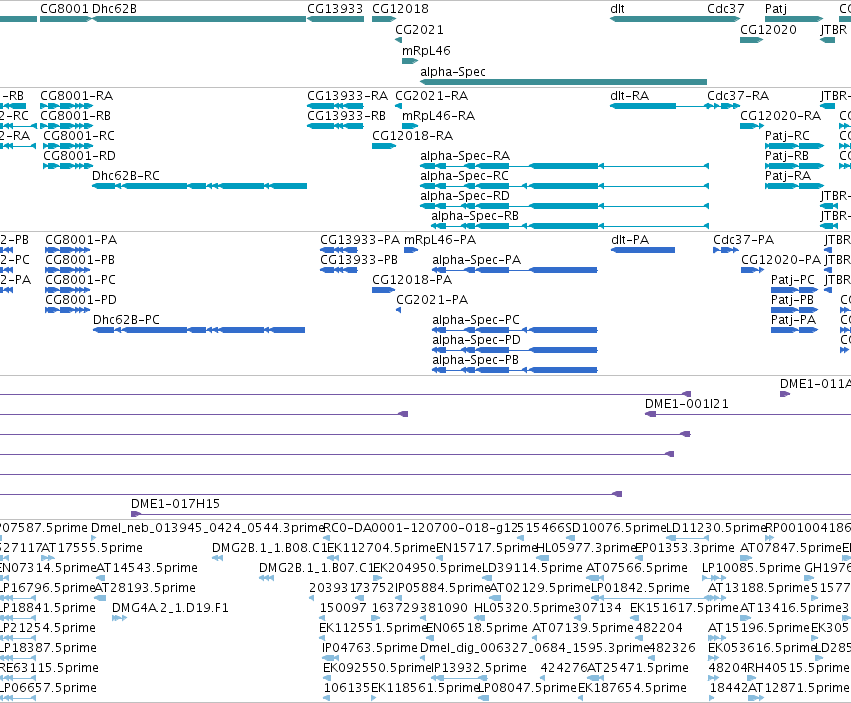The image size is (851, 703).
Task: Select the CG12020-RA transcript label
Action: point(780,116)
